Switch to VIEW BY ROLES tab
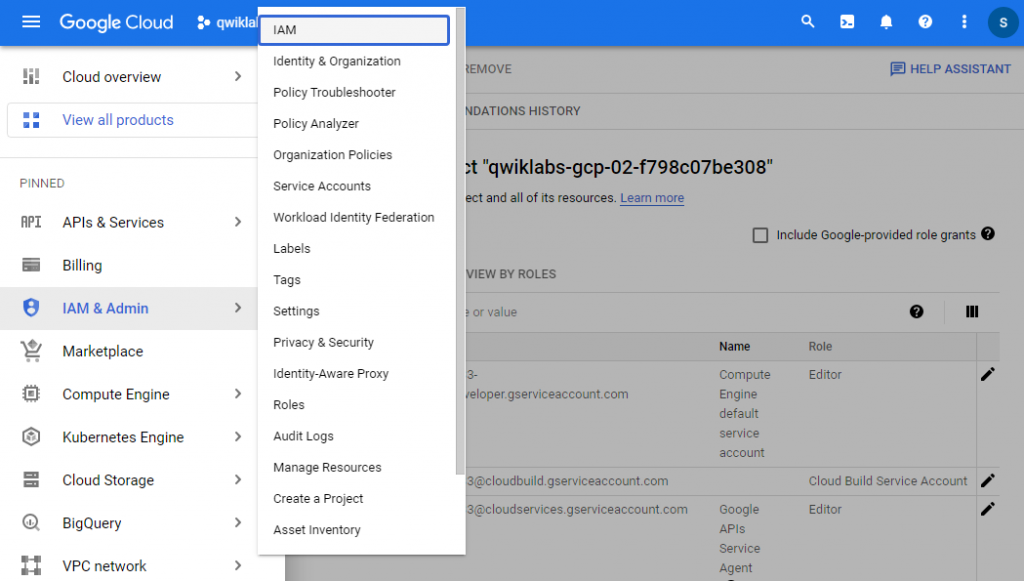Screen dimensions: 1024x581 coord(511,274)
